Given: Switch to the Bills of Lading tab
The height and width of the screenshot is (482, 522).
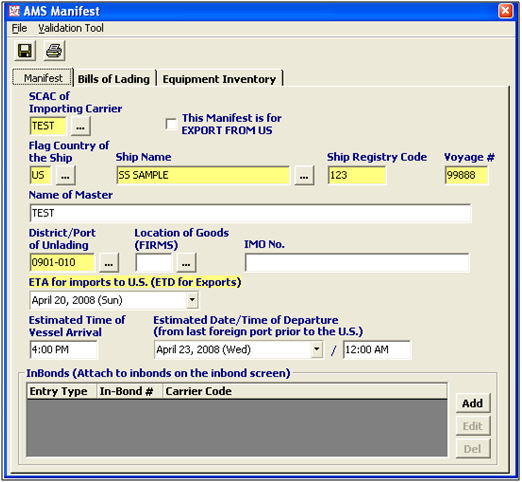Looking at the screenshot, I should click(x=114, y=79).
